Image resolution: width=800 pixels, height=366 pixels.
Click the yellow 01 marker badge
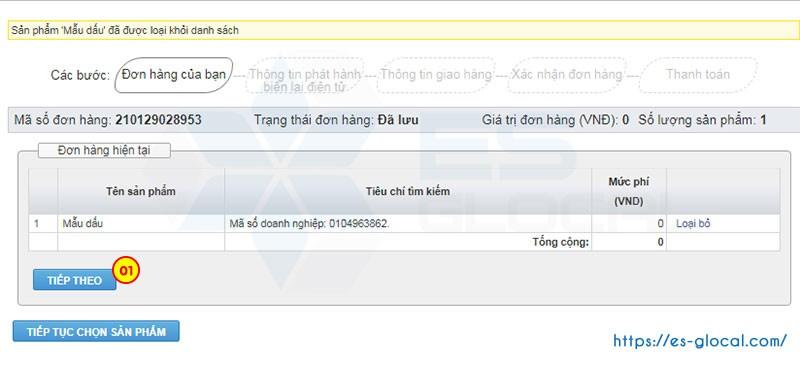tap(126, 271)
